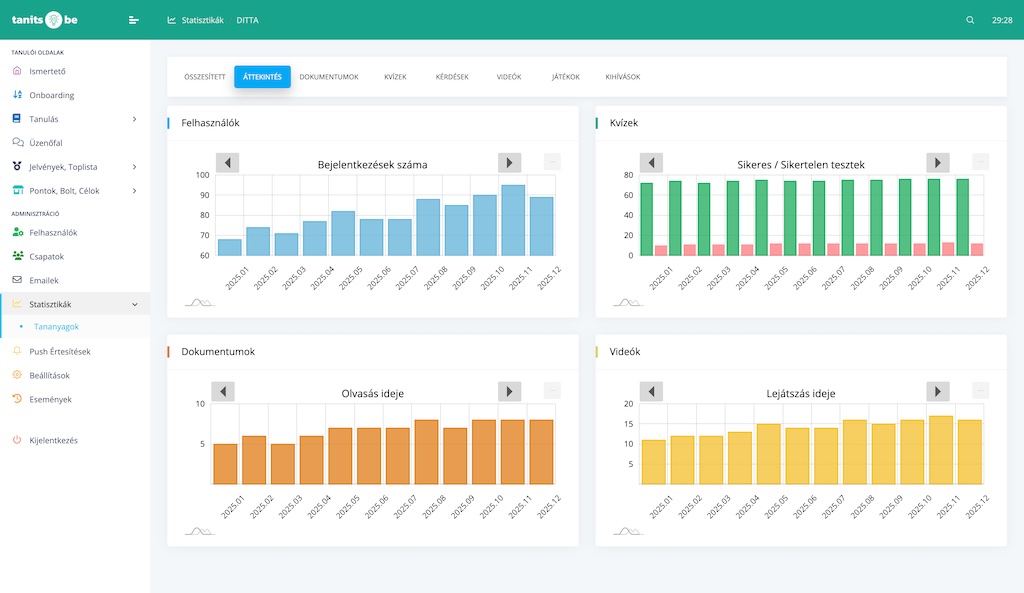Expand Jelvények, Toplista submenu chevron

pyautogui.click(x=134, y=167)
